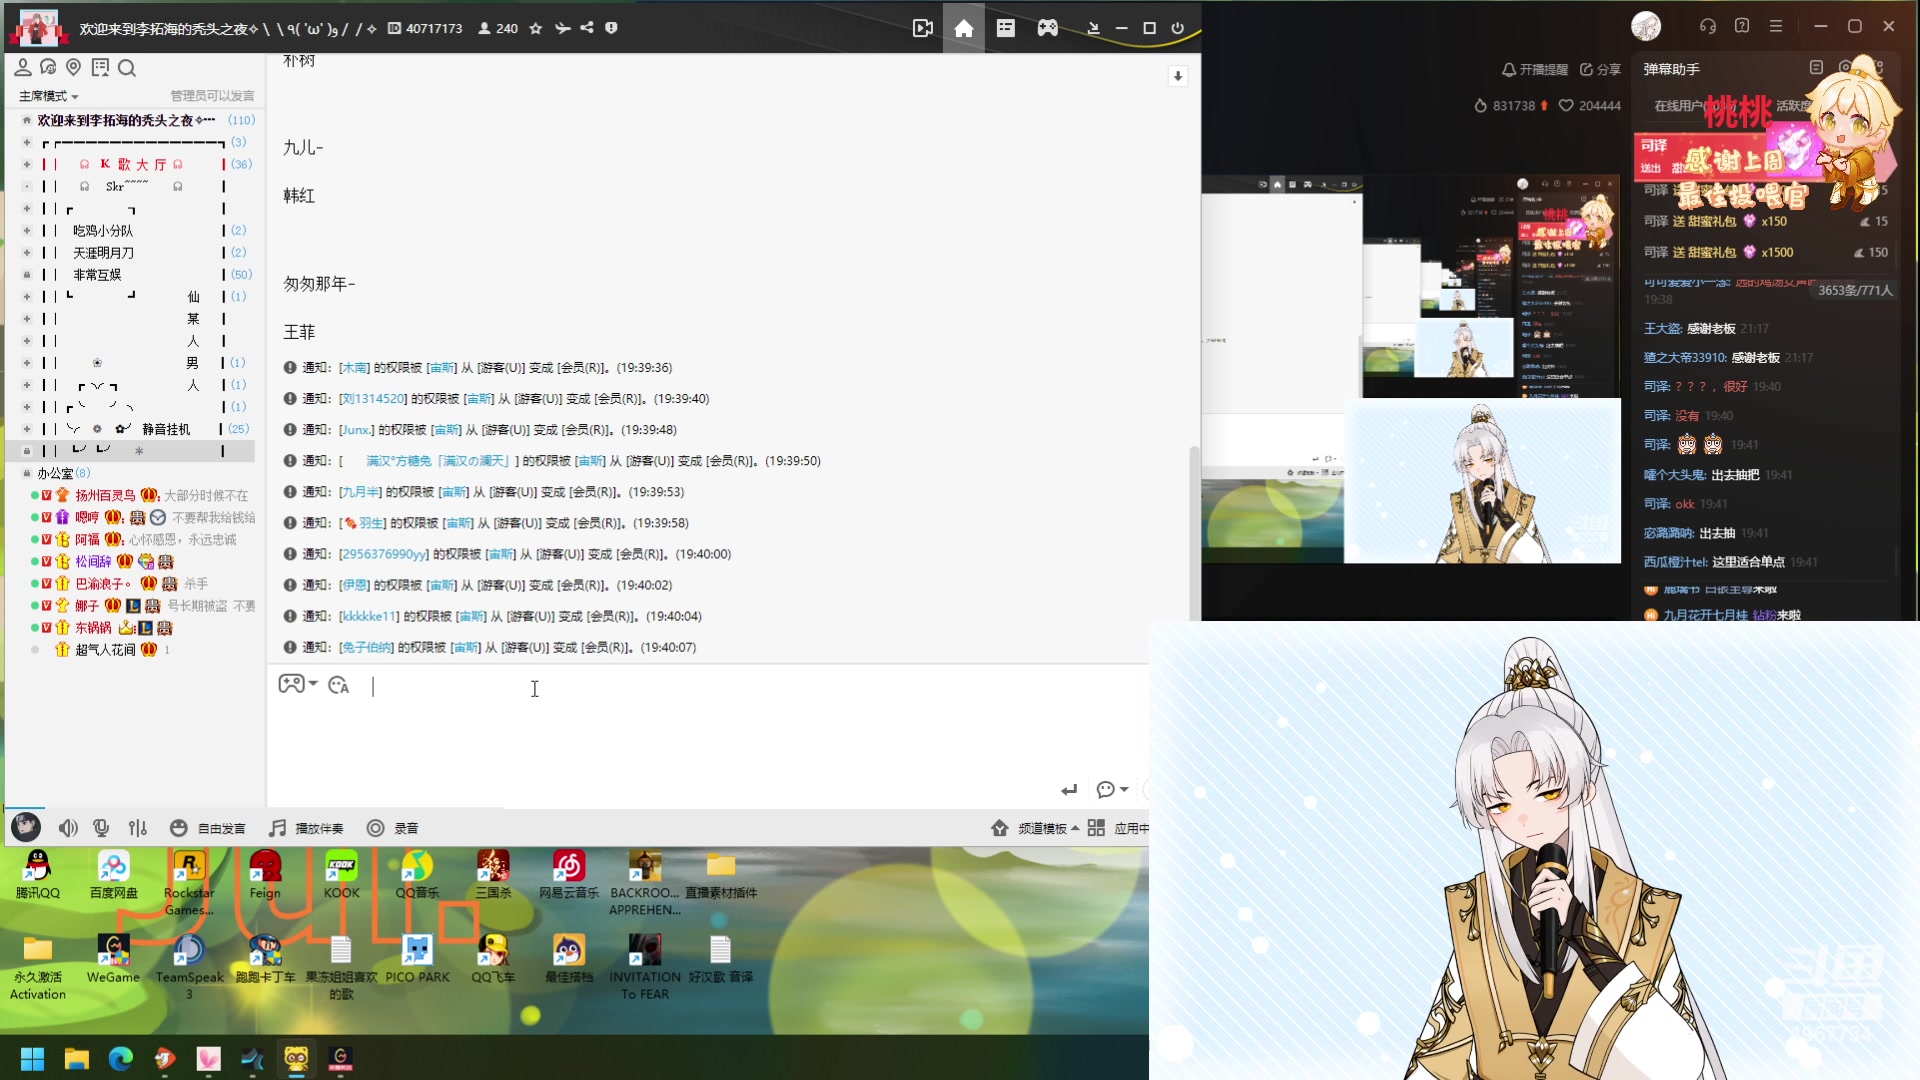Viewport: 1920px width, 1080px height.
Task: Click 分享 share in the stream window
Action: 1600,70
